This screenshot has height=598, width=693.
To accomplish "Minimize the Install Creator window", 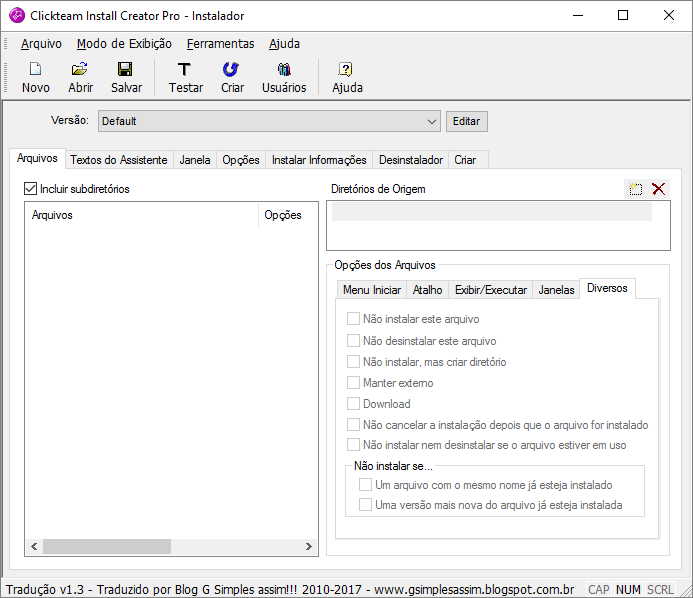I will tap(578, 15).
